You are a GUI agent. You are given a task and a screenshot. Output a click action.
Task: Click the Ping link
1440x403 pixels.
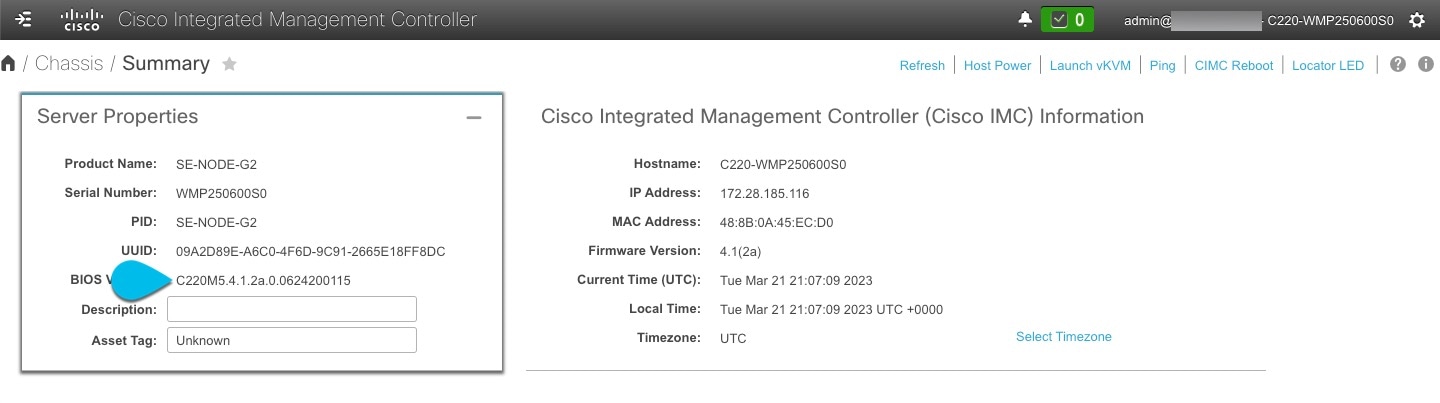coord(1162,65)
